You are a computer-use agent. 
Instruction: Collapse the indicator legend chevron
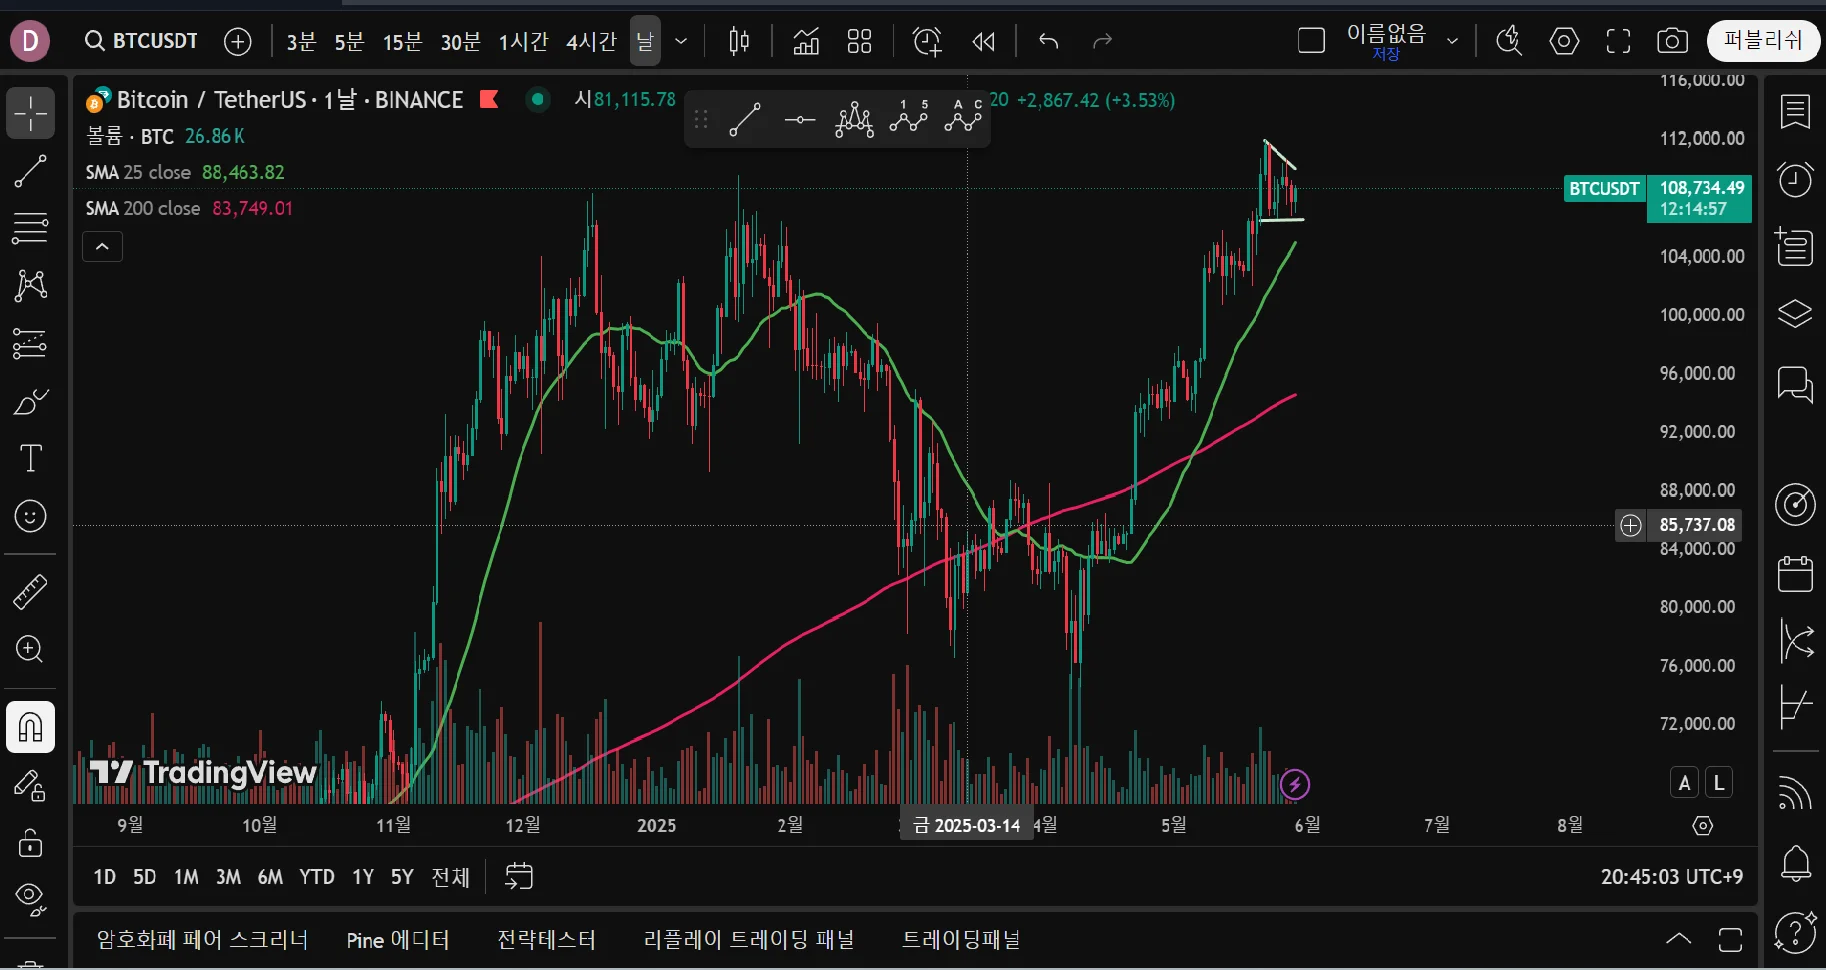[x=102, y=247]
